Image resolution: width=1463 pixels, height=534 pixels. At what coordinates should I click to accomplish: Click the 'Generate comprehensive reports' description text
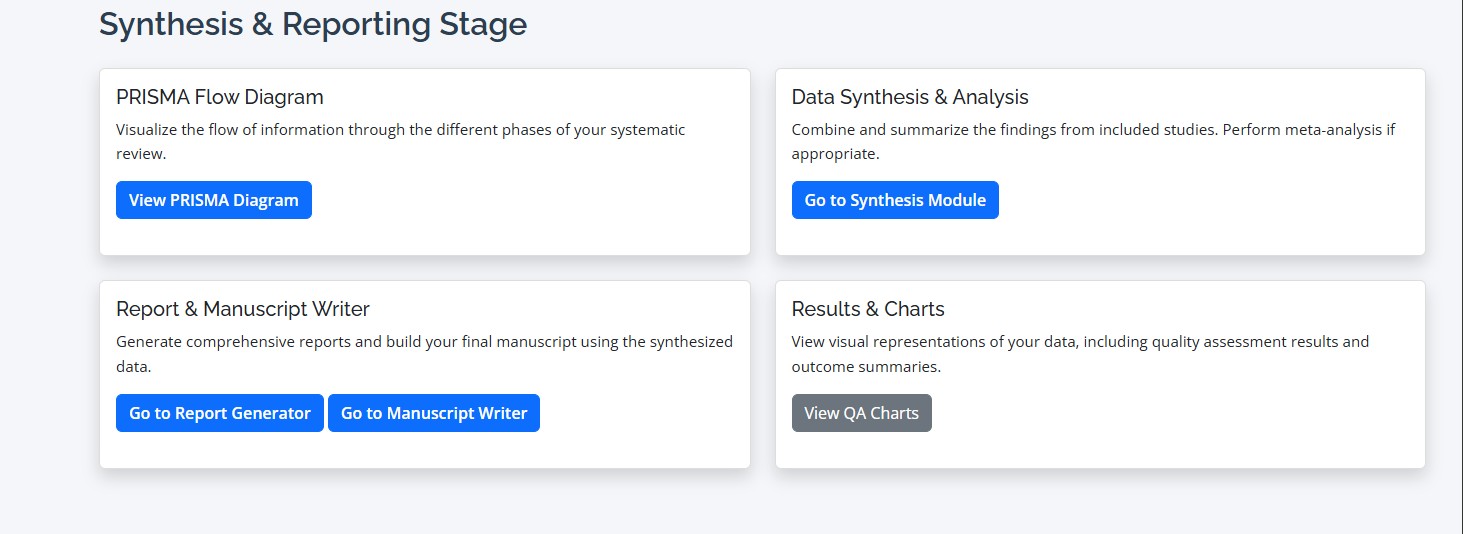click(x=424, y=342)
